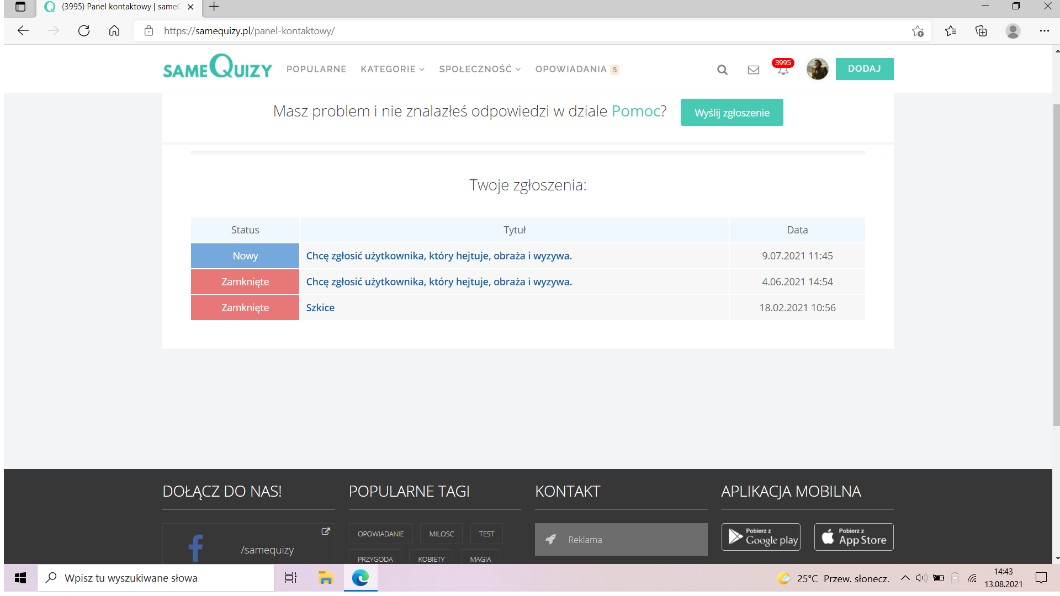
Task: Click the Wyślij zgłoszenie button
Action: coord(731,113)
